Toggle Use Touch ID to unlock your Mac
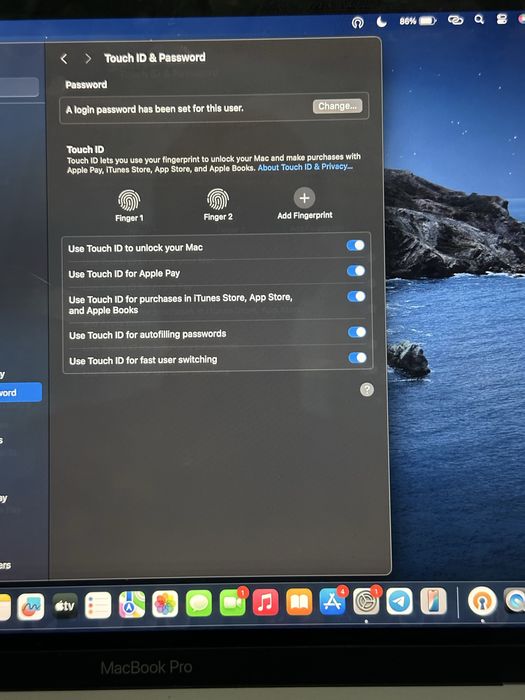The image size is (525, 700). click(x=356, y=245)
